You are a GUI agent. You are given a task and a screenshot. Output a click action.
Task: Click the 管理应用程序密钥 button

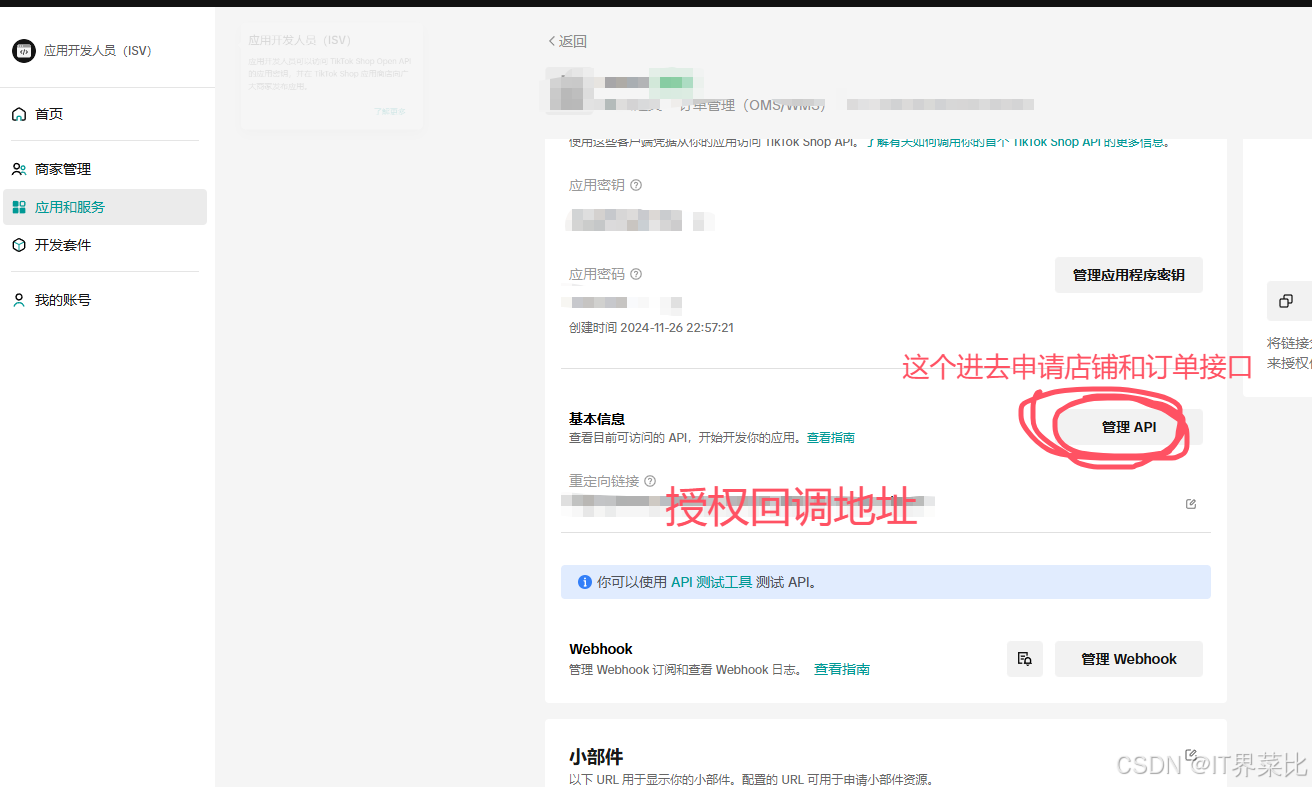1129,275
